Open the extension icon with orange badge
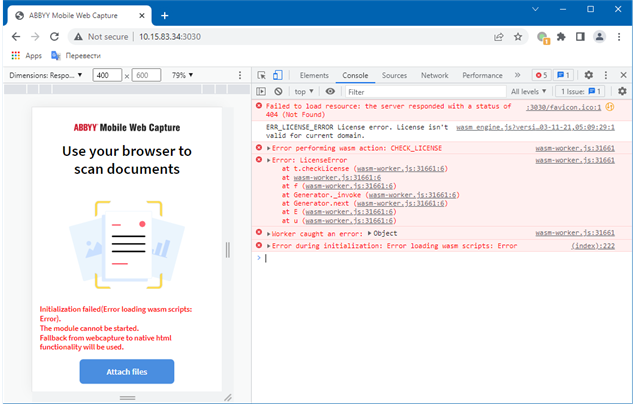634x404 pixels. (x=543, y=37)
